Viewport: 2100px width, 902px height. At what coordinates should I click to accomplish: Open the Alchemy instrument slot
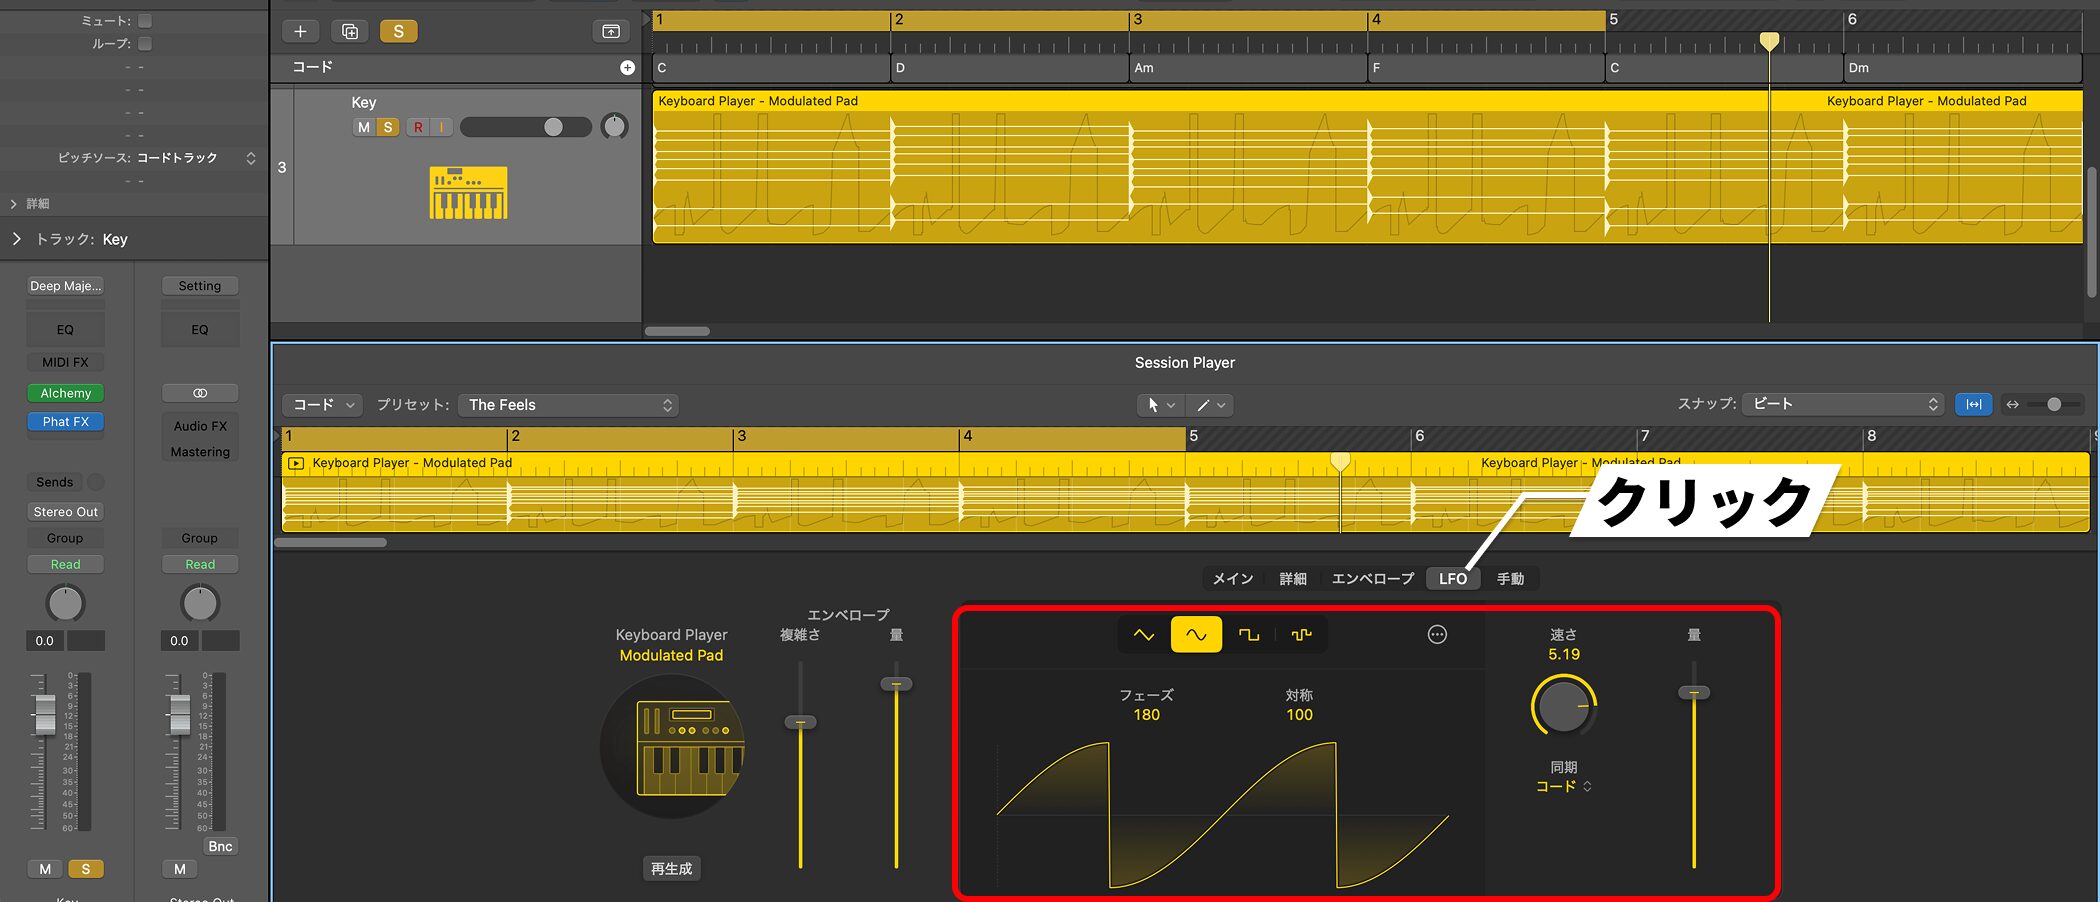pyautogui.click(x=66, y=394)
